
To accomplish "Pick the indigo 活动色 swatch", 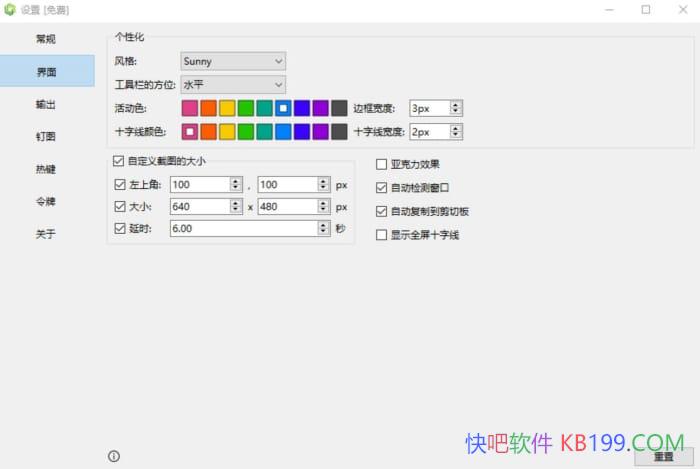I will 302,108.
